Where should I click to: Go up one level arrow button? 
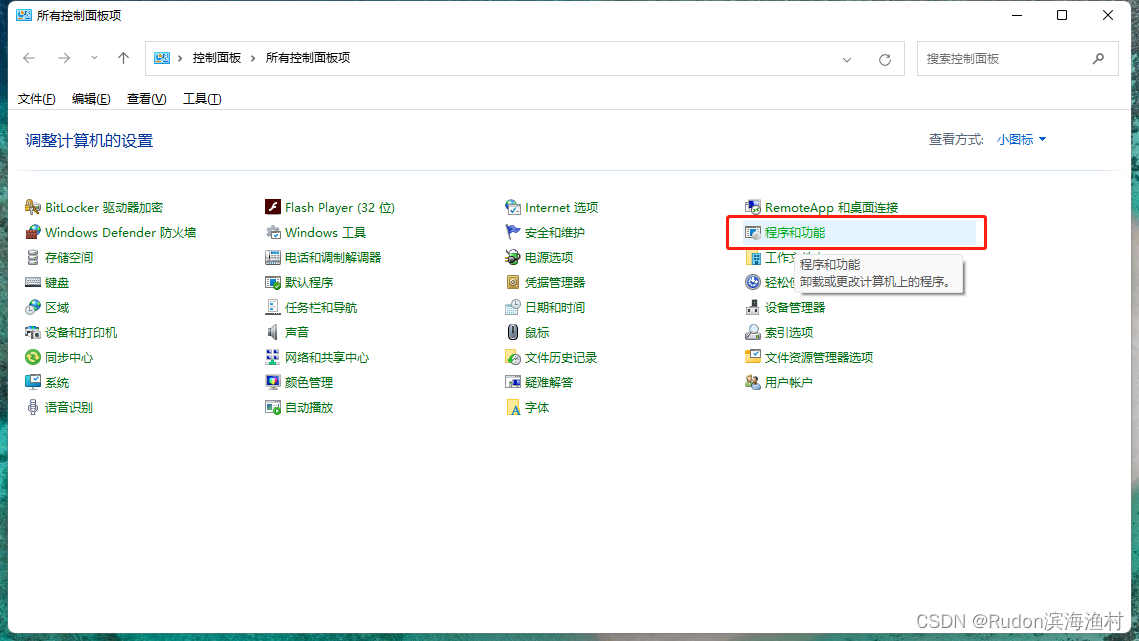pyautogui.click(x=123, y=58)
